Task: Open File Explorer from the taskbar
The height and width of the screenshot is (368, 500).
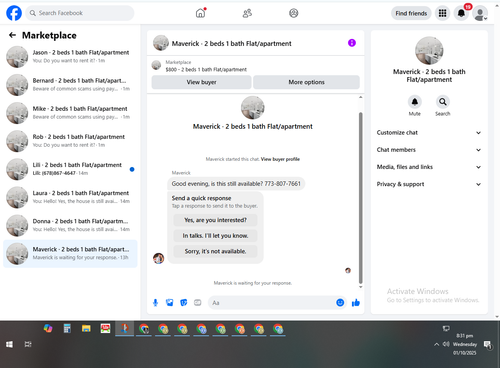Action: pos(86,329)
